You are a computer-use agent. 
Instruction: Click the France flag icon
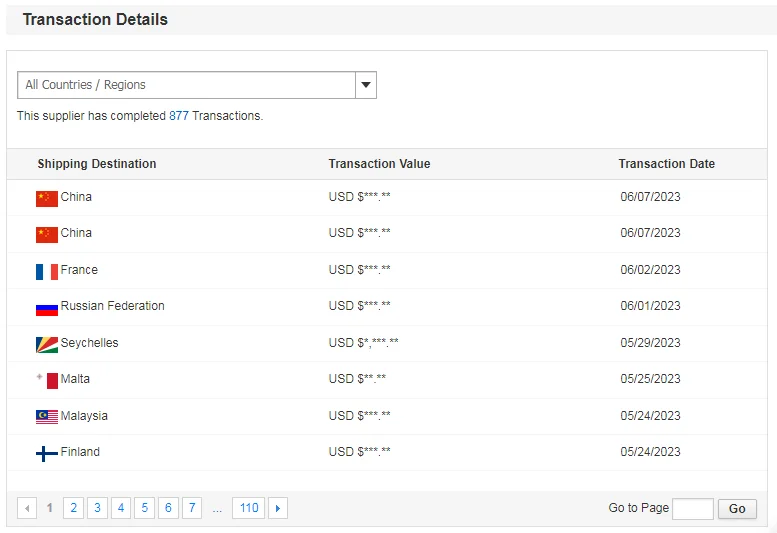click(x=47, y=271)
